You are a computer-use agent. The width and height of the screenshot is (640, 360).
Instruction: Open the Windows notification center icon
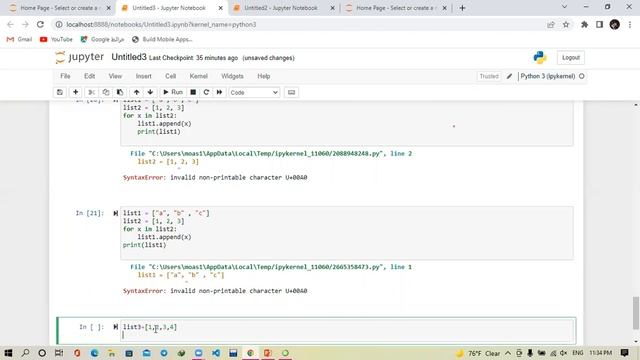click(624, 353)
